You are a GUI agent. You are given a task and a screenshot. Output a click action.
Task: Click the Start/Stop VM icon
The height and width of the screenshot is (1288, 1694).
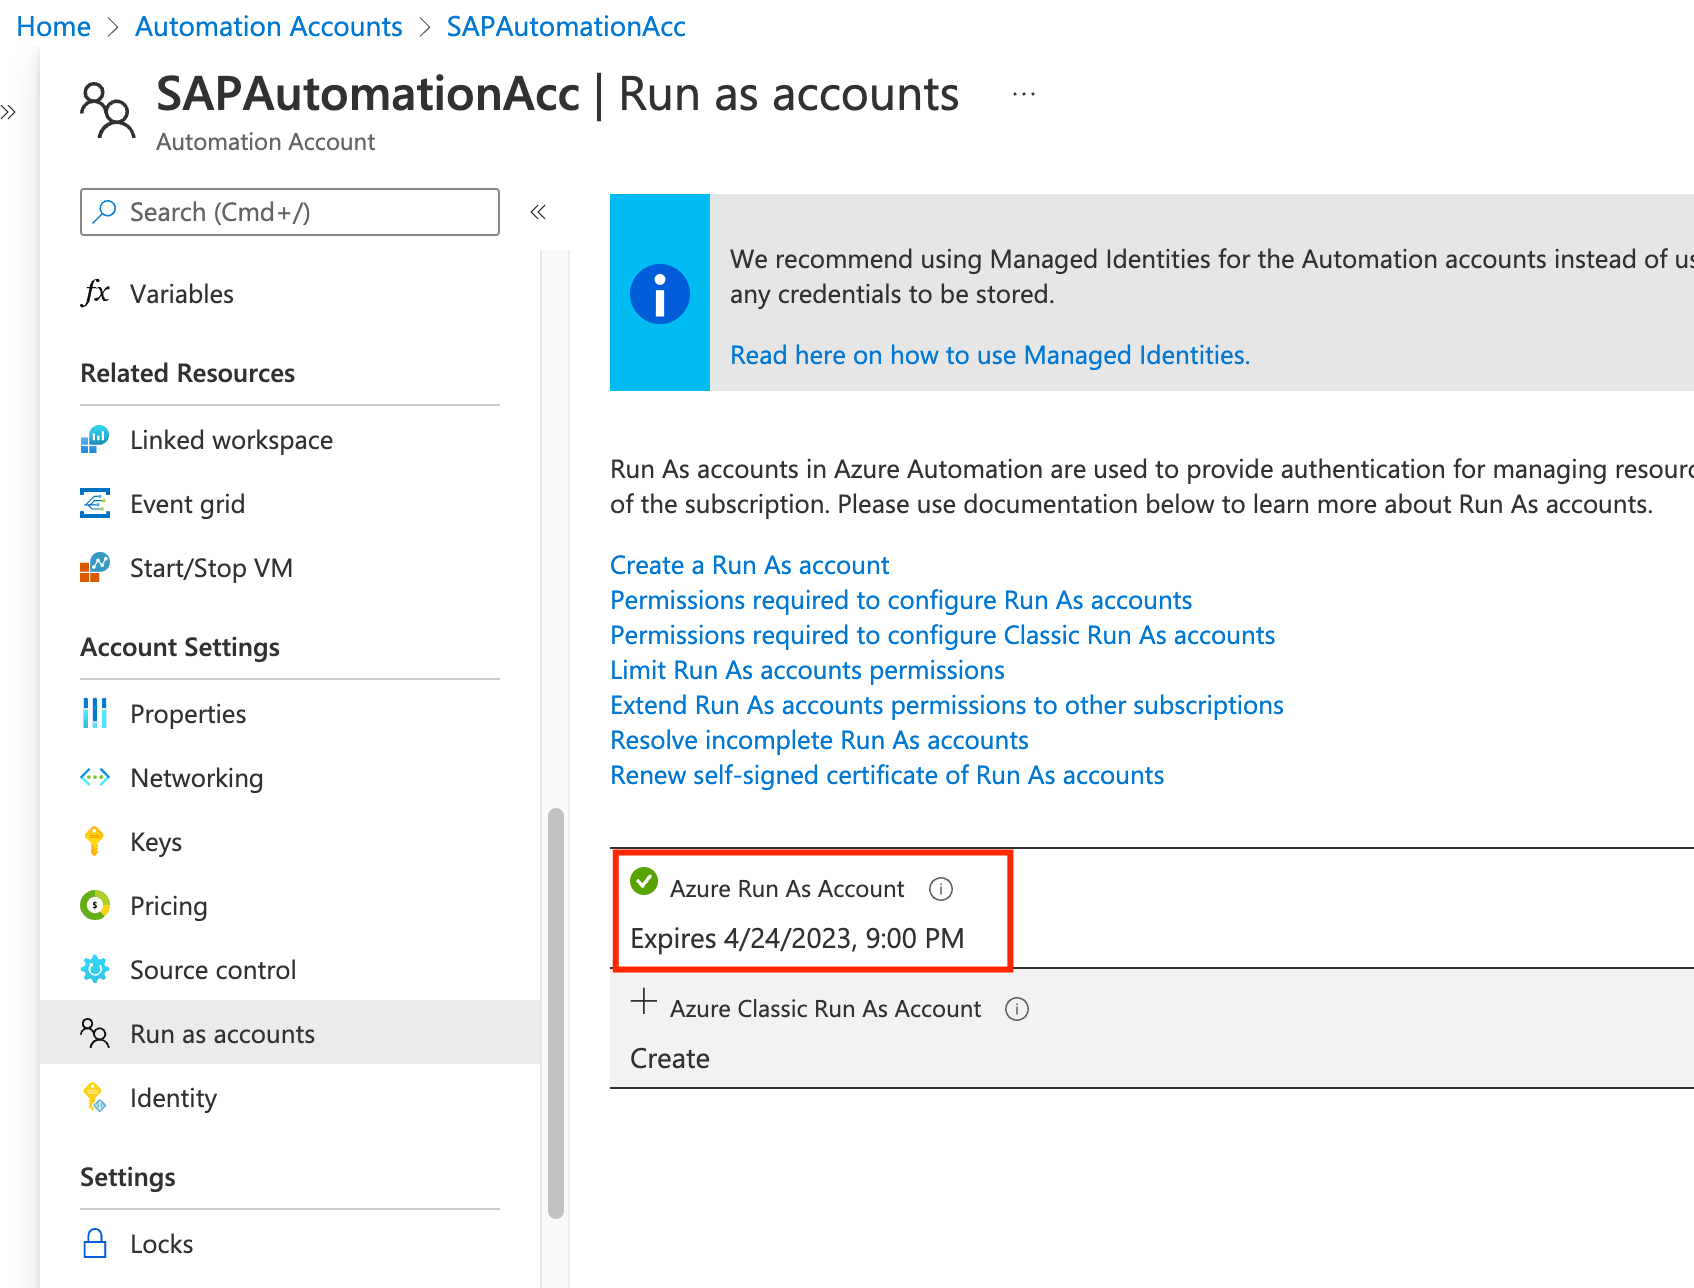pyautogui.click(x=95, y=568)
